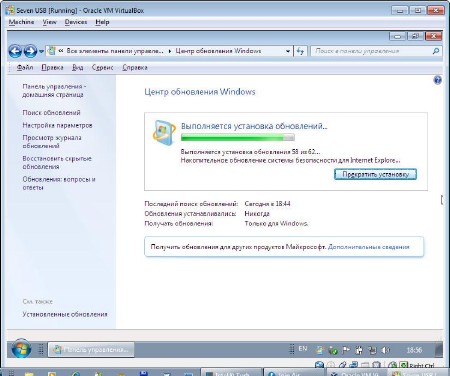Click the guest clock showing 18:56
Viewport: 450px width, 376px height.
tap(414, 350)
